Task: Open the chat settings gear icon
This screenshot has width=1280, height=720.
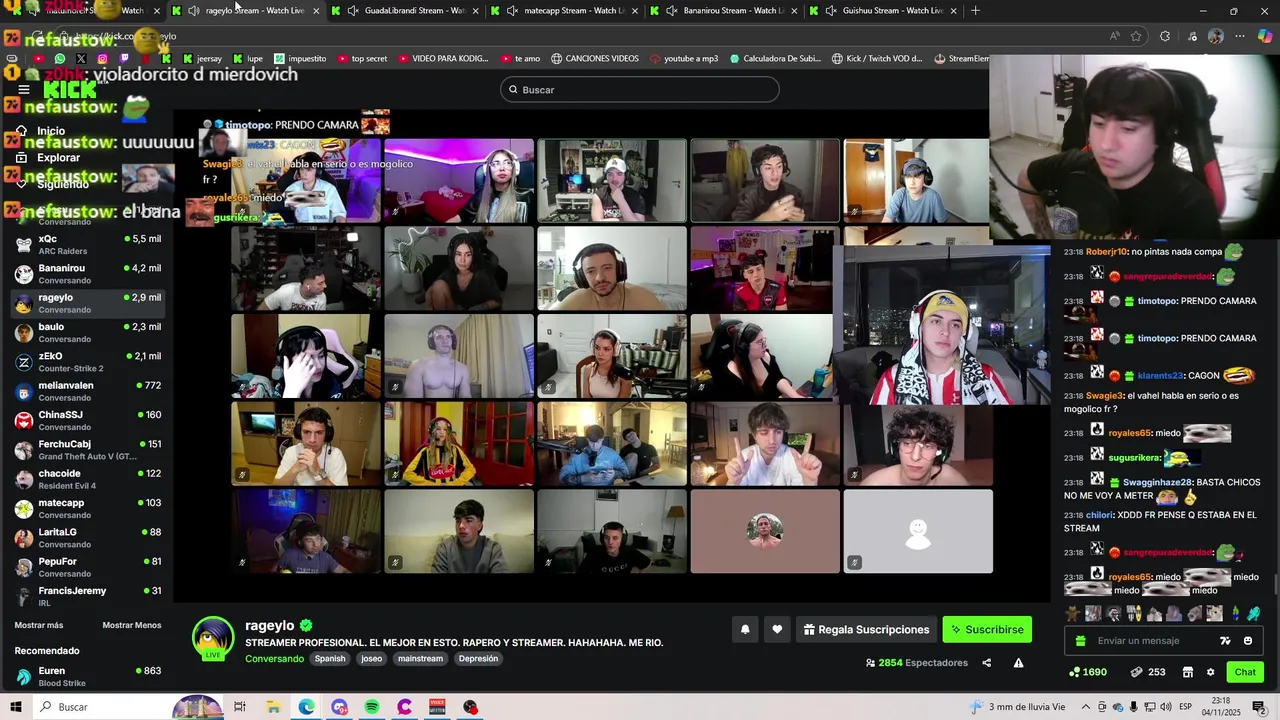Action: [x=1210, y=672]
